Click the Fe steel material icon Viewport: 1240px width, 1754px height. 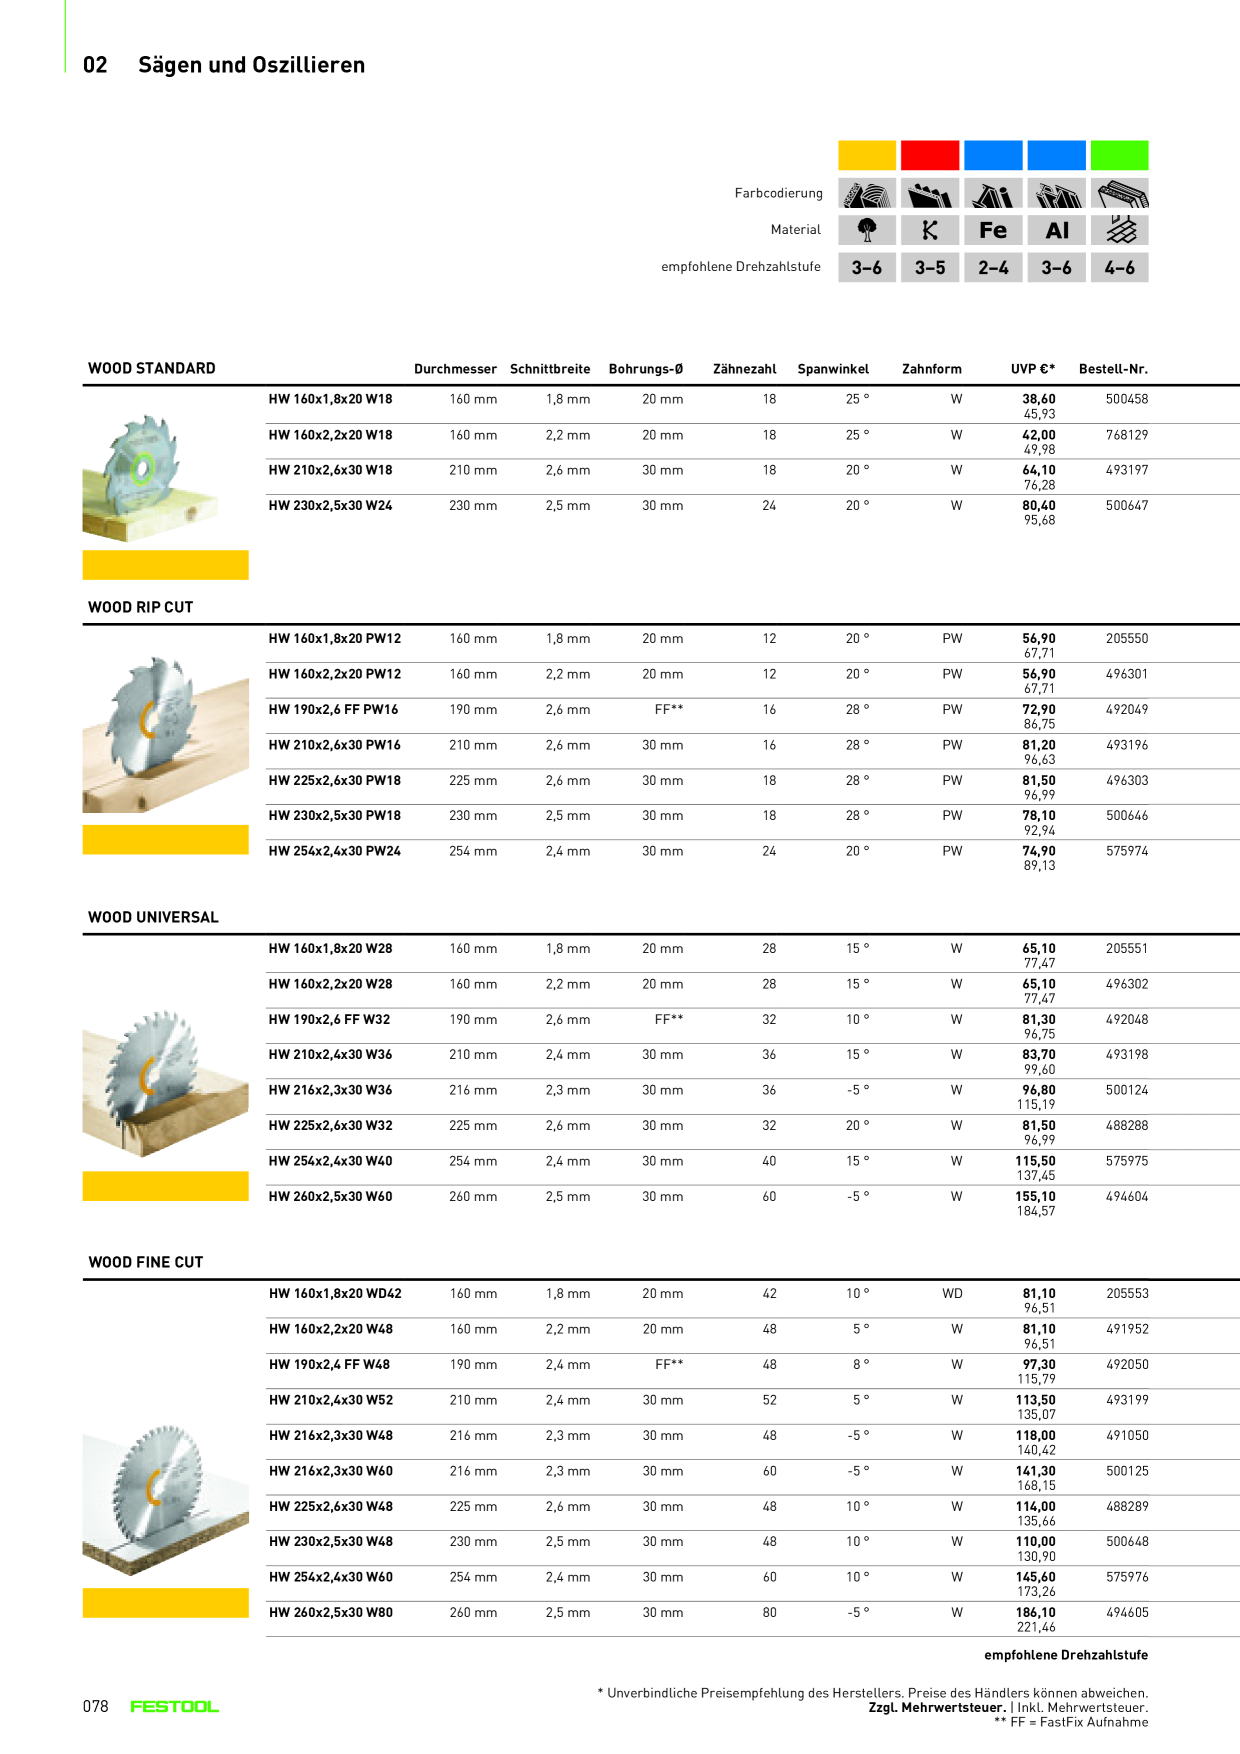993,230
